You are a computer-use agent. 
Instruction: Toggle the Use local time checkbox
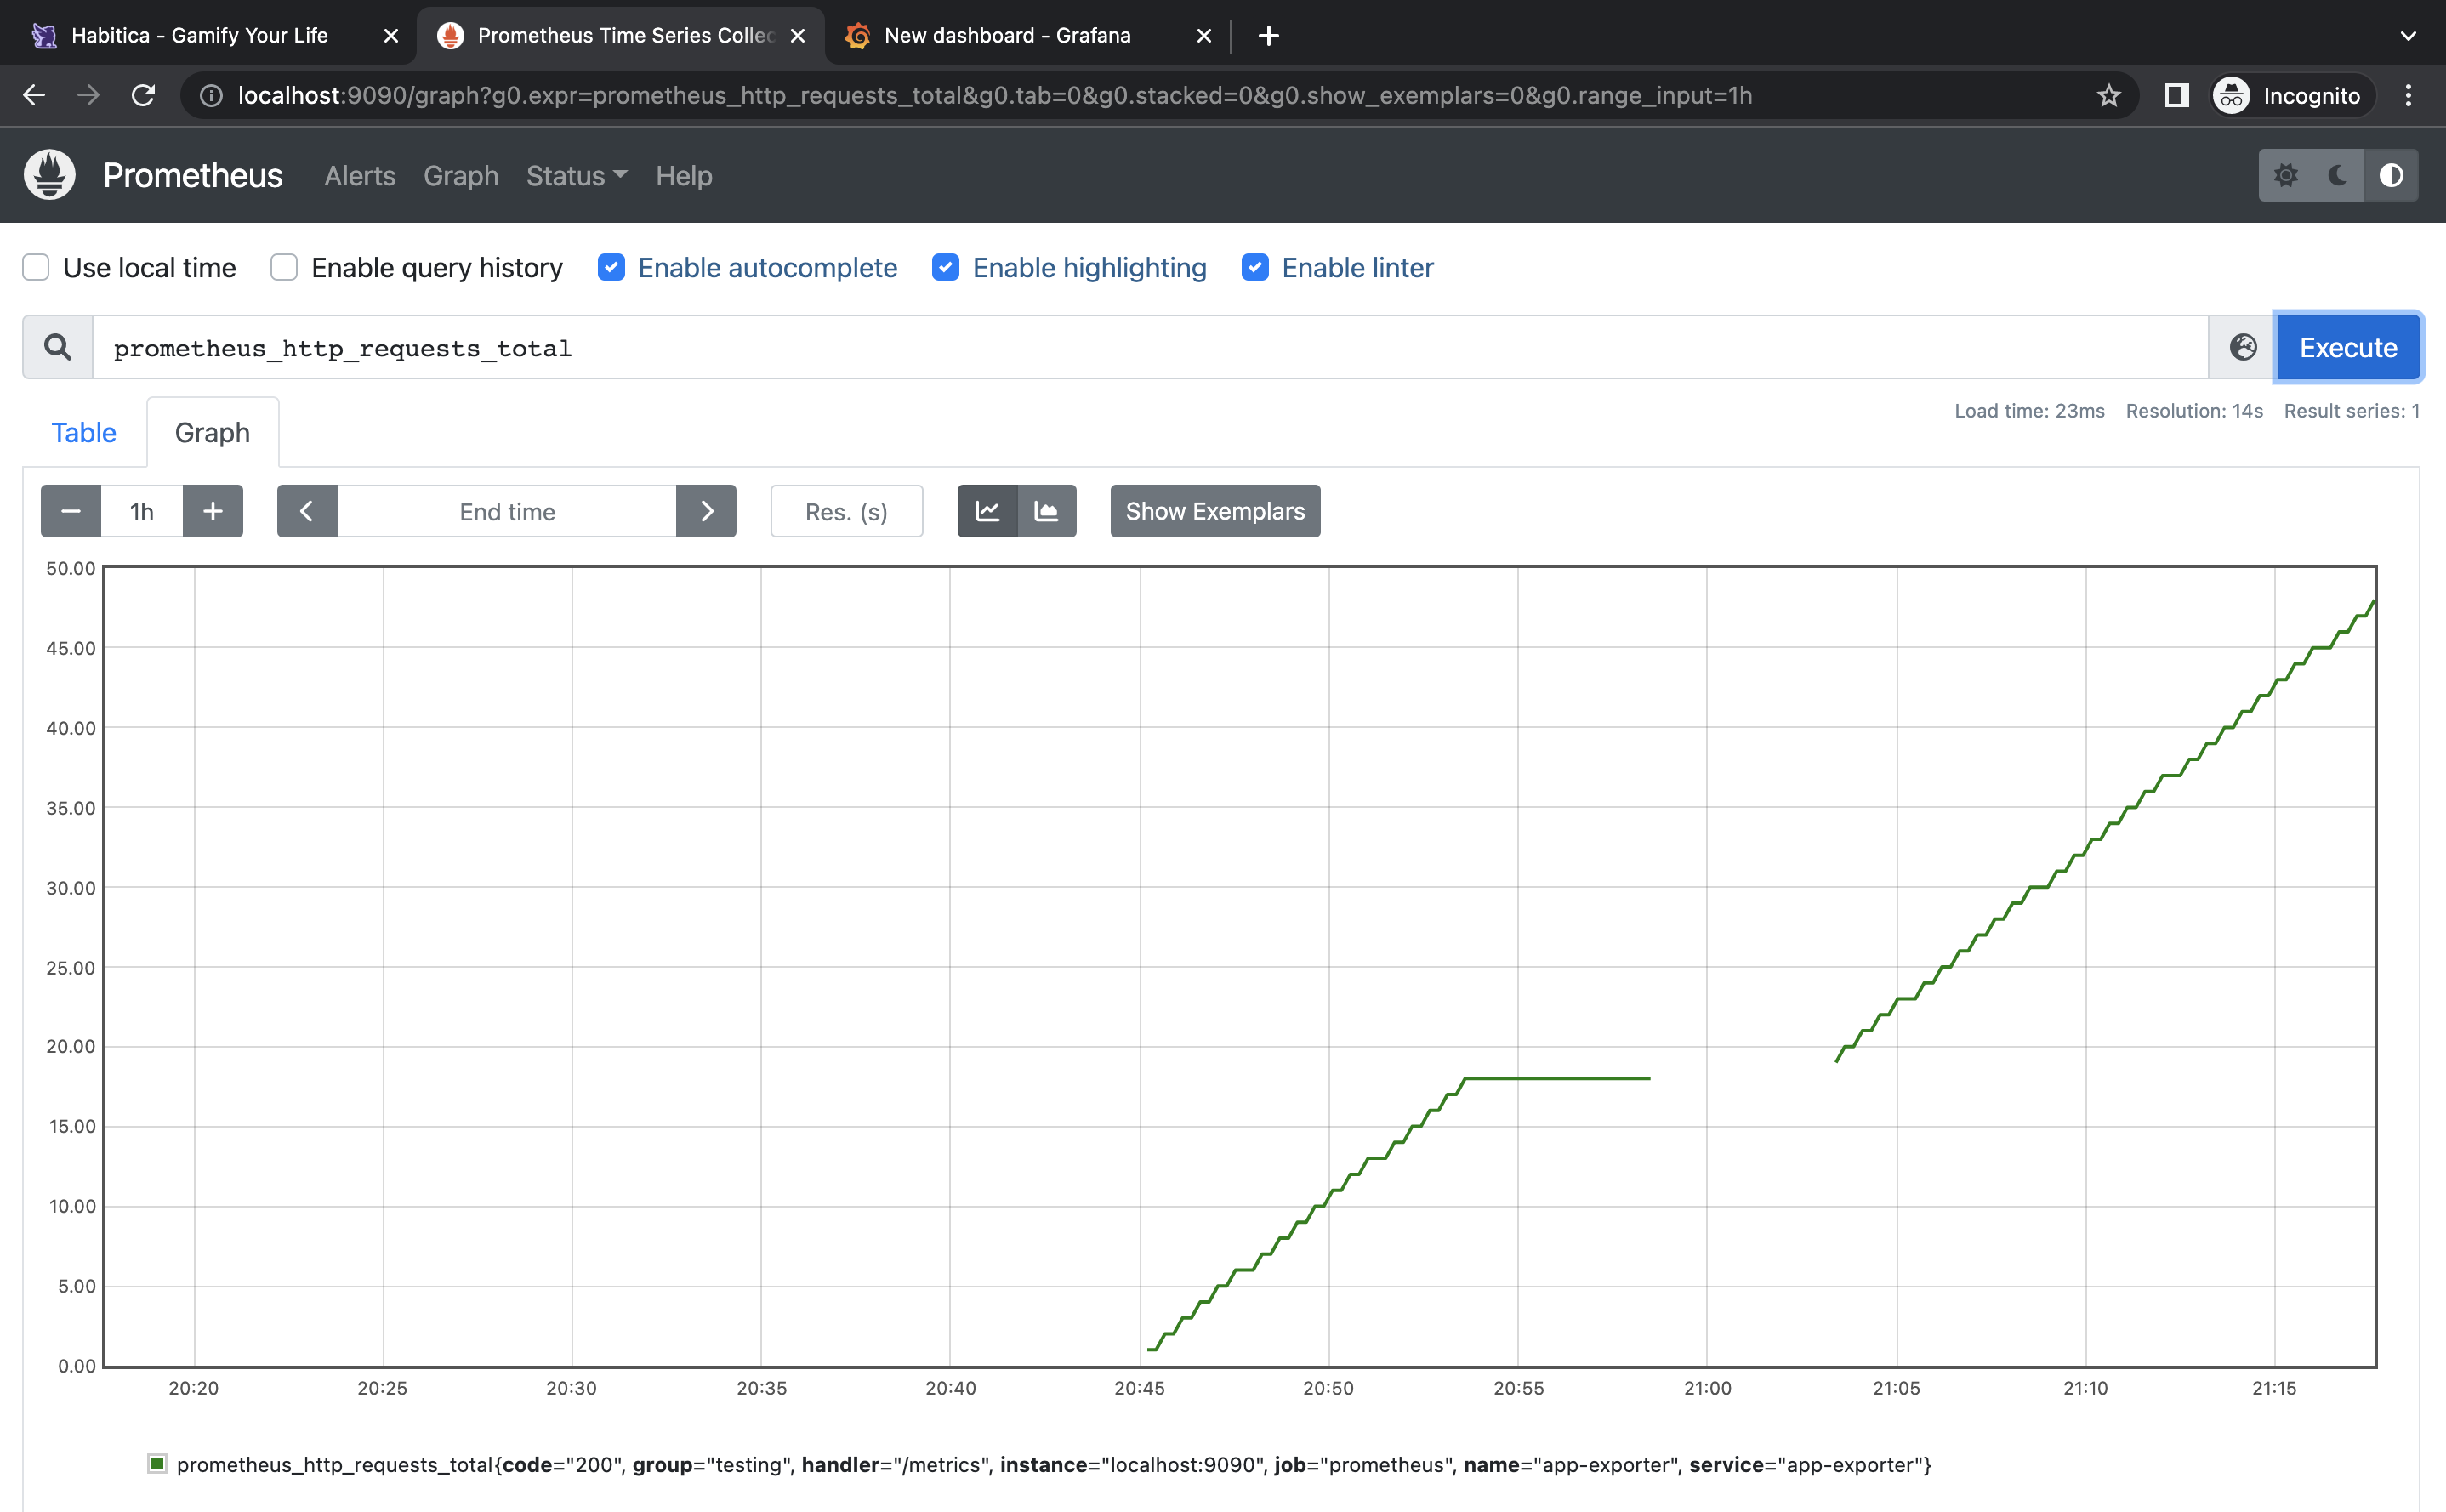36,267
